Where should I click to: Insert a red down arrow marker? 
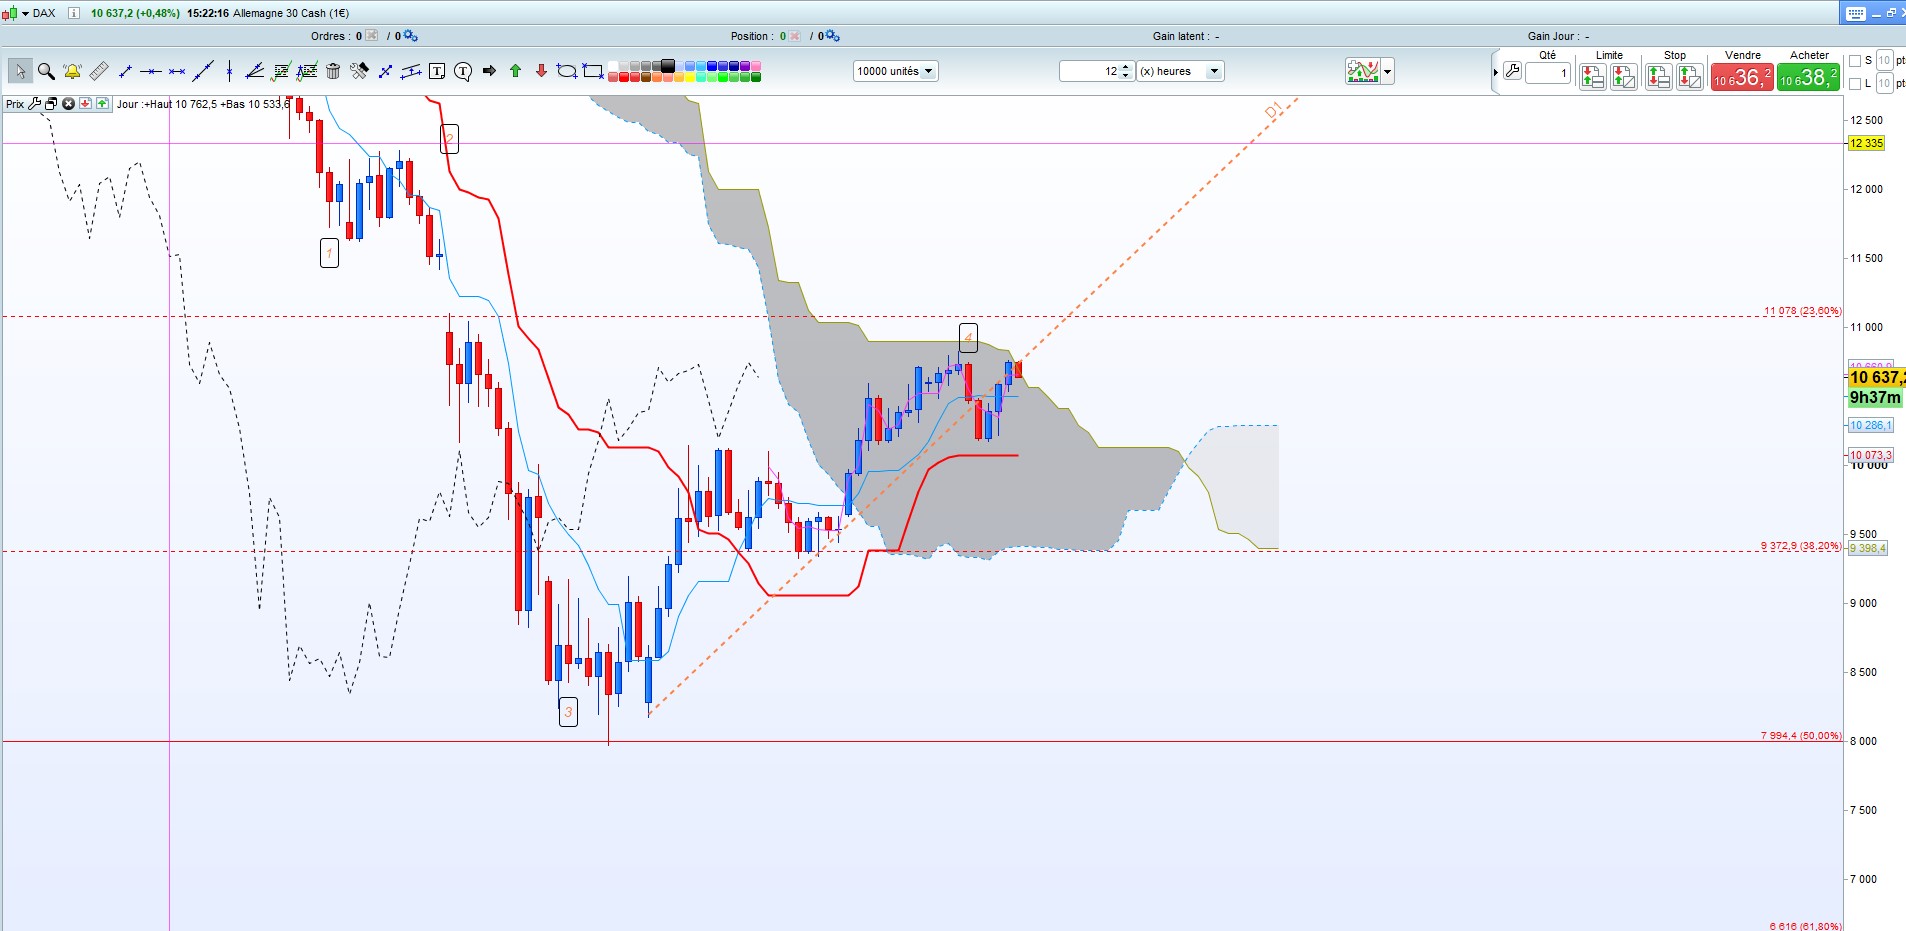(541, 71)
